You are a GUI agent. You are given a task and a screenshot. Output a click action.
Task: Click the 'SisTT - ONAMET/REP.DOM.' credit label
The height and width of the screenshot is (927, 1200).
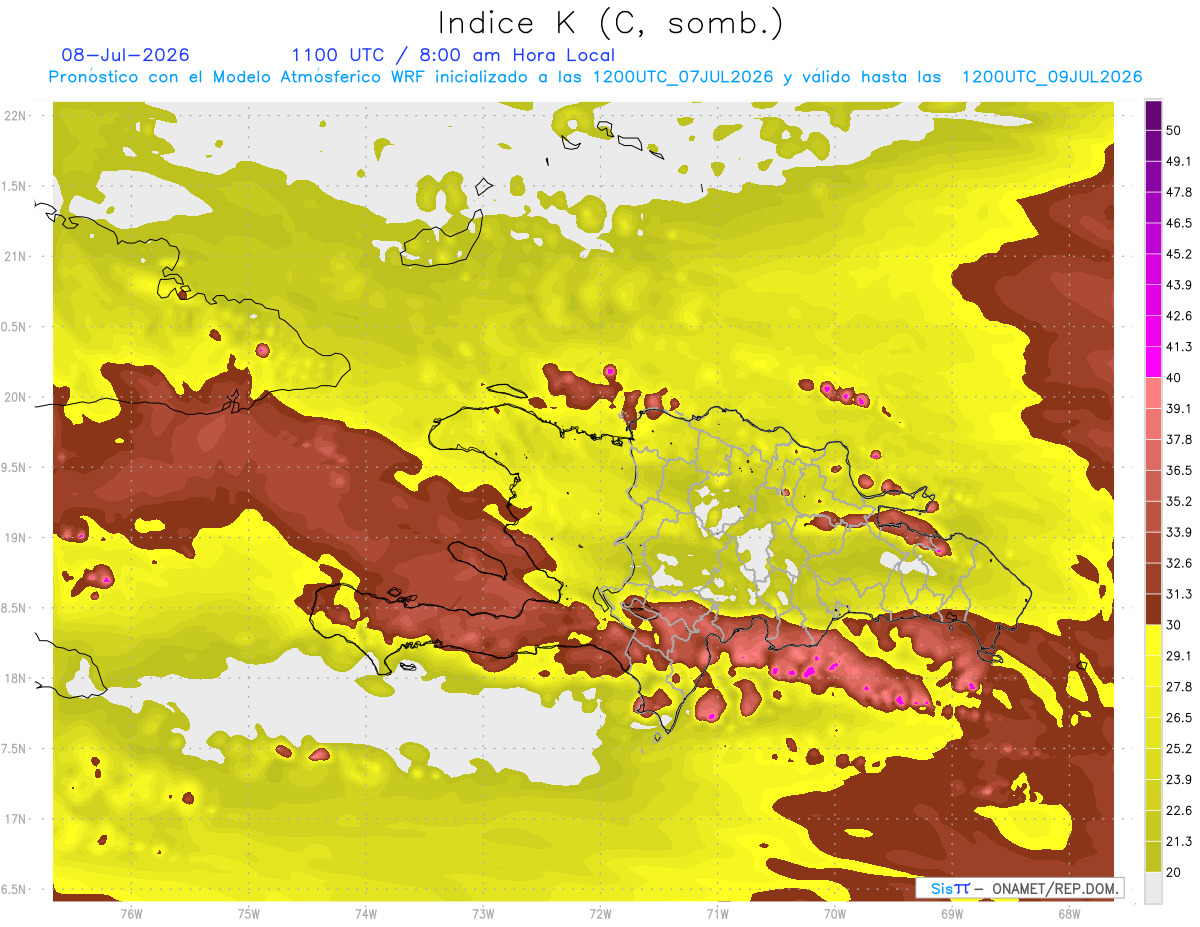tap(1022, 888)
